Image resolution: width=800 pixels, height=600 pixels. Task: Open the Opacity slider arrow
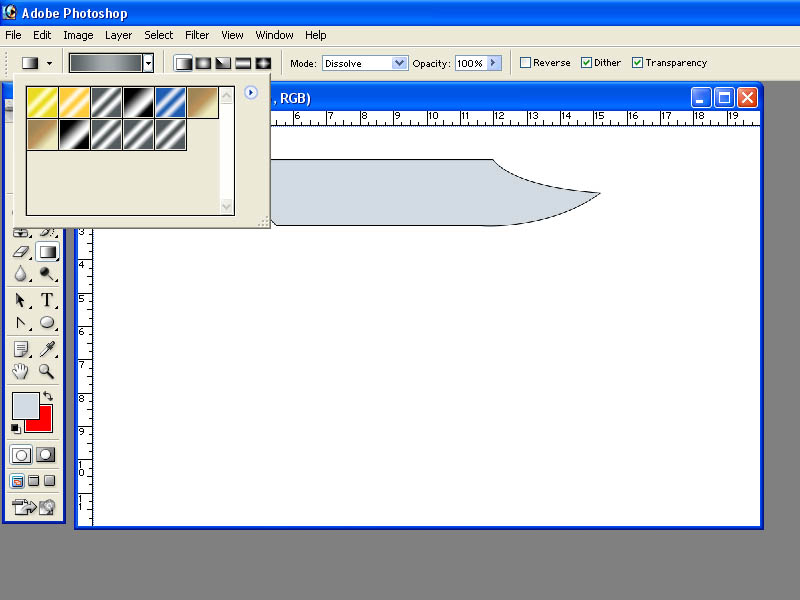[494, 63]
